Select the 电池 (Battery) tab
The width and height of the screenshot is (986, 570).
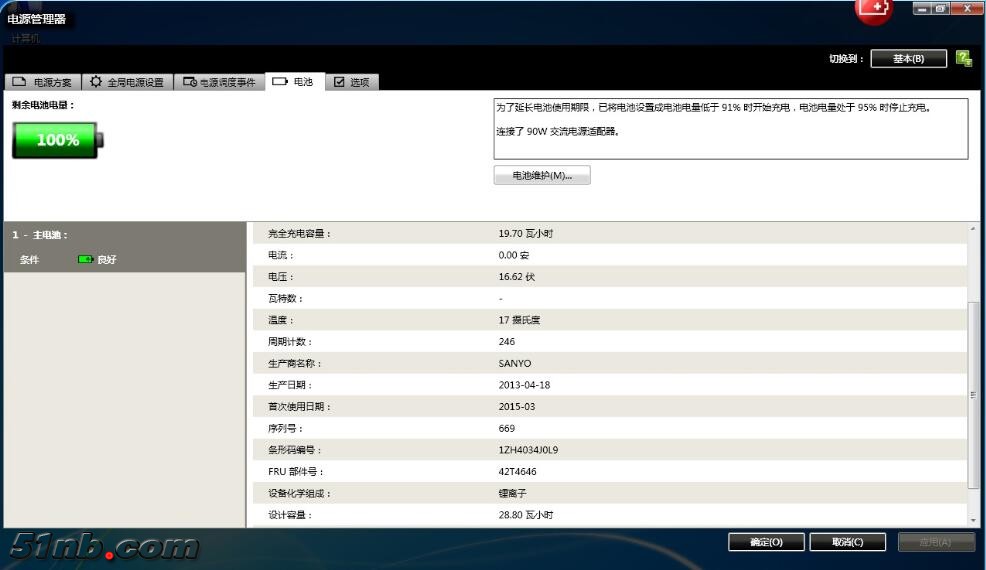pyautogui.click(x=293, y=82)
